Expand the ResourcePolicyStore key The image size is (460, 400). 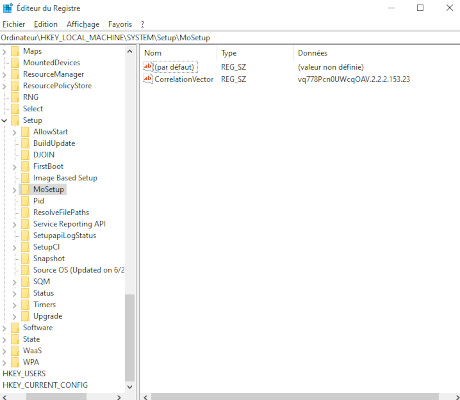[4, 86]
